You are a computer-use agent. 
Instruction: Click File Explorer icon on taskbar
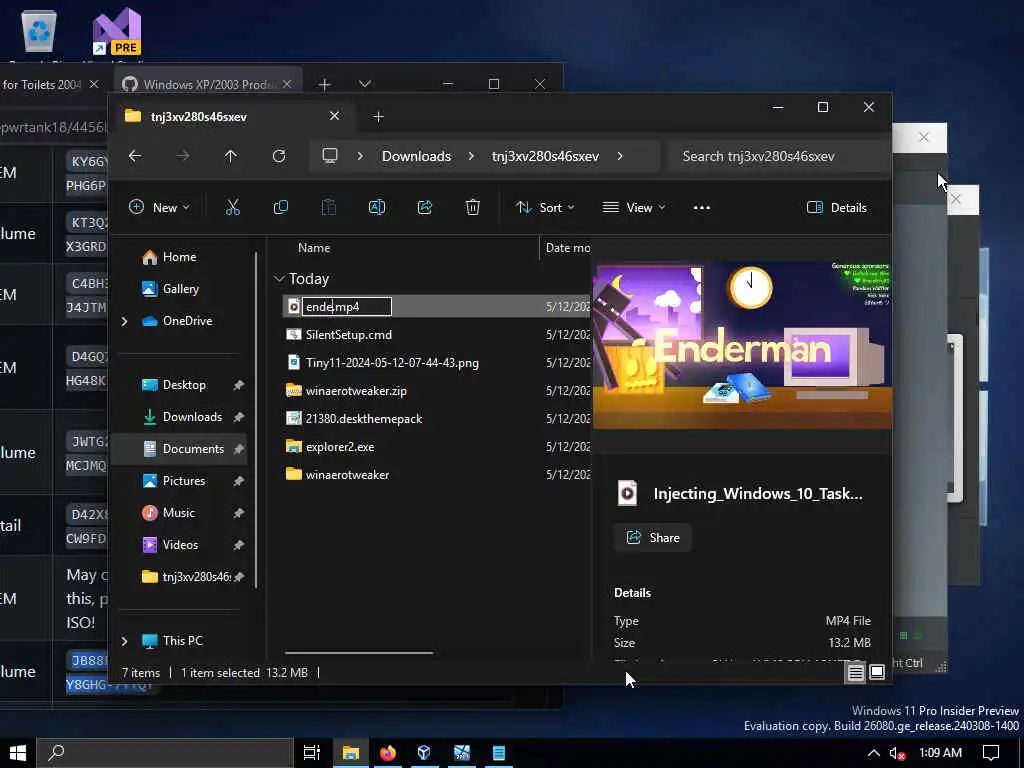pos(351,753)
